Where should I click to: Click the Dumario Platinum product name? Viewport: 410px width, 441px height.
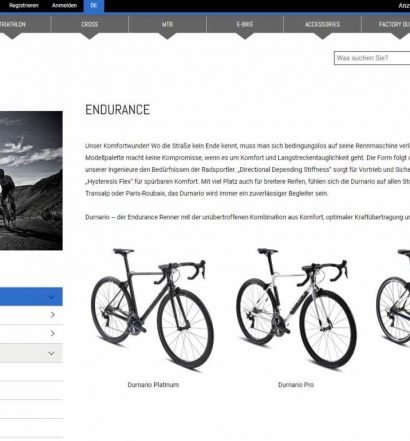(153, 385)
